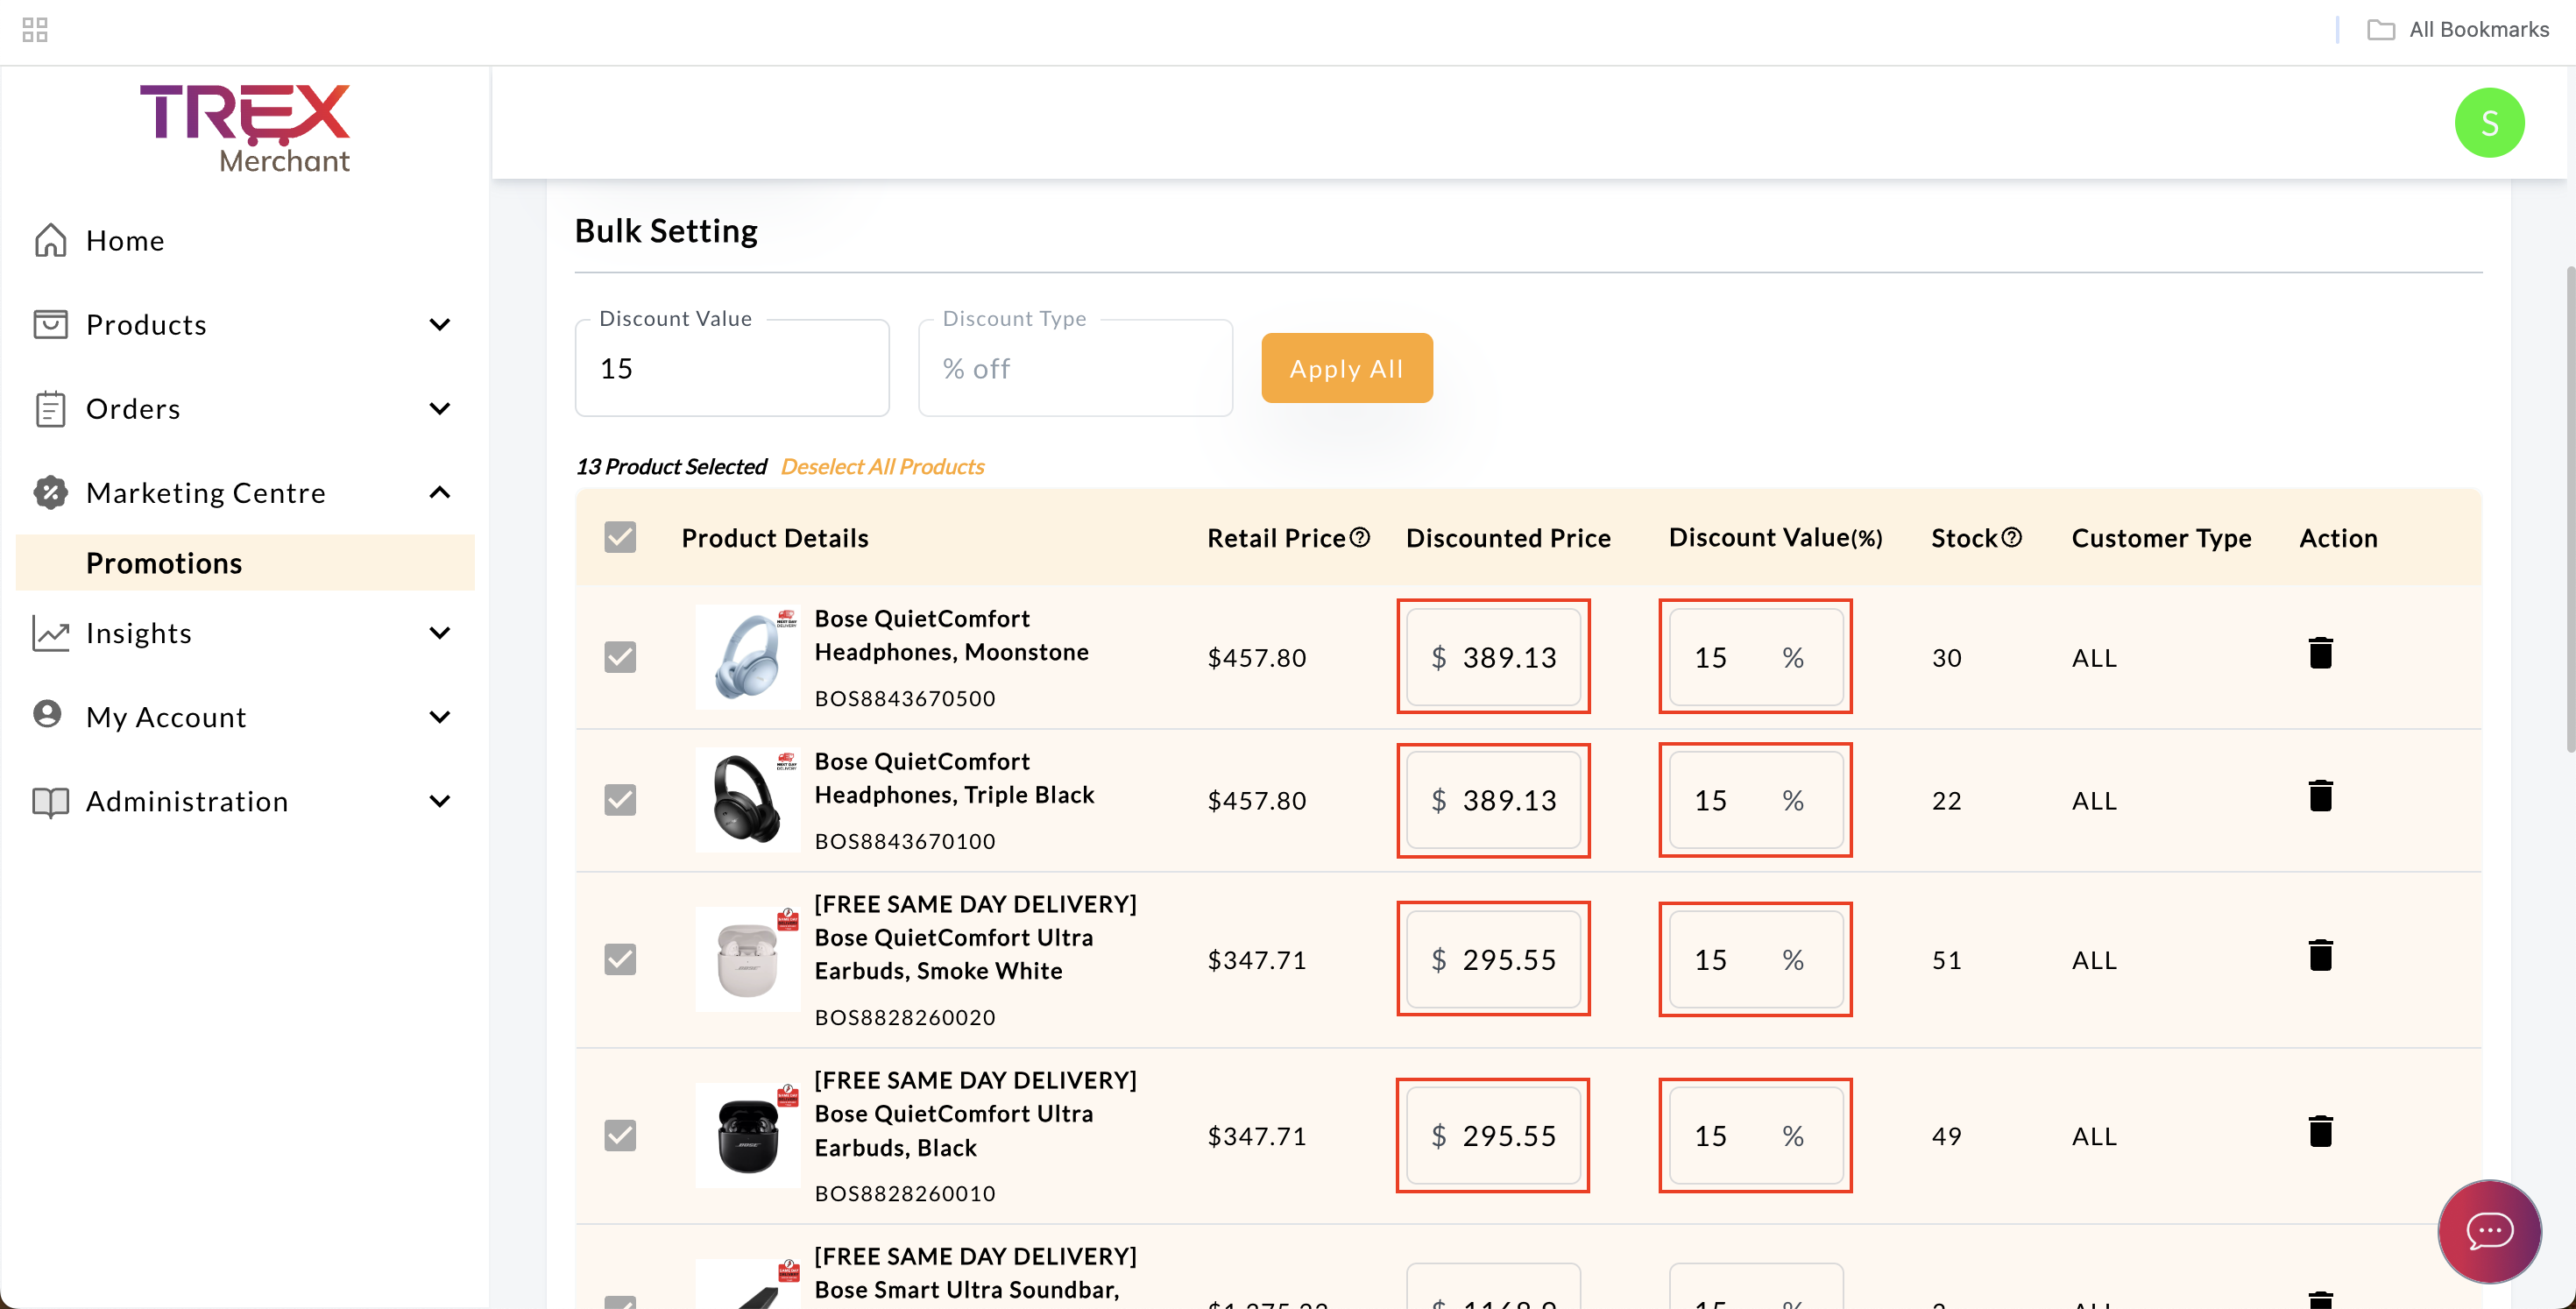This screenshot has width=2576, height=1309.
Task: Delete the Moonstone Headphones row
Action: (2320, 653)
